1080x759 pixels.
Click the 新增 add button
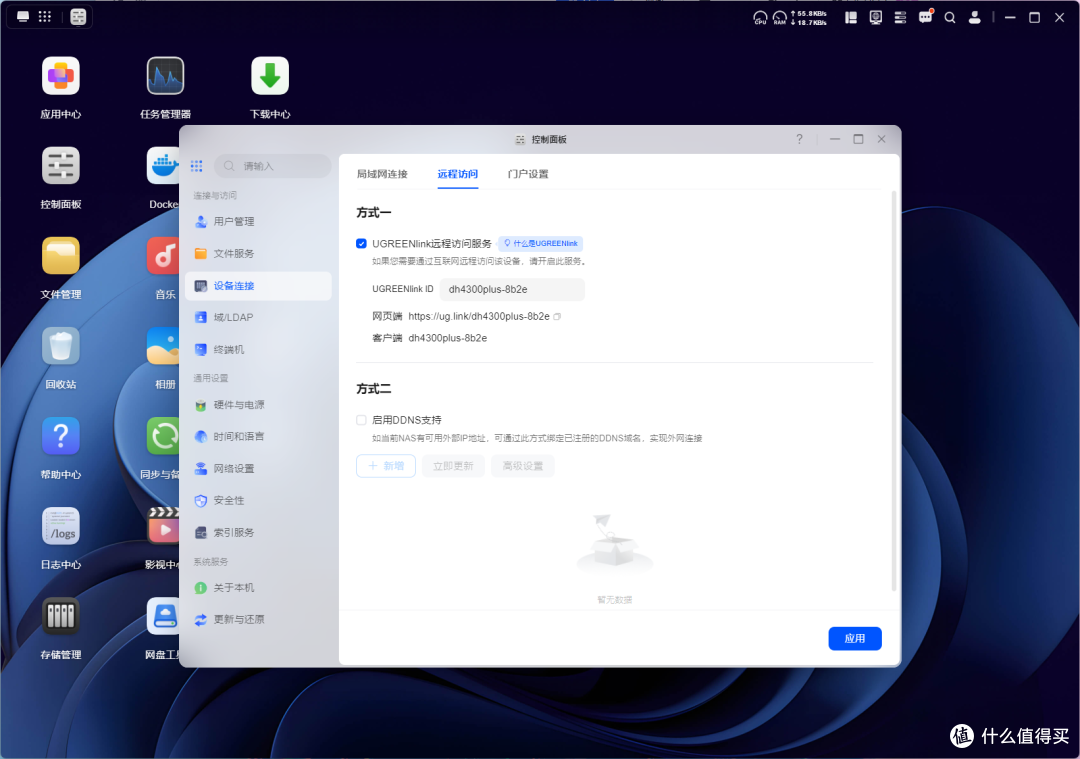click(x=386, y=466)
